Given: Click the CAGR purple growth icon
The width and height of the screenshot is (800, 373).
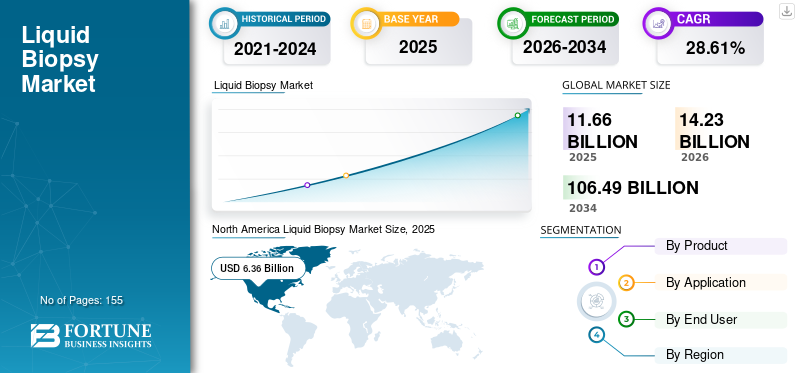Looking at the screenshot, I should click(657, 23).
